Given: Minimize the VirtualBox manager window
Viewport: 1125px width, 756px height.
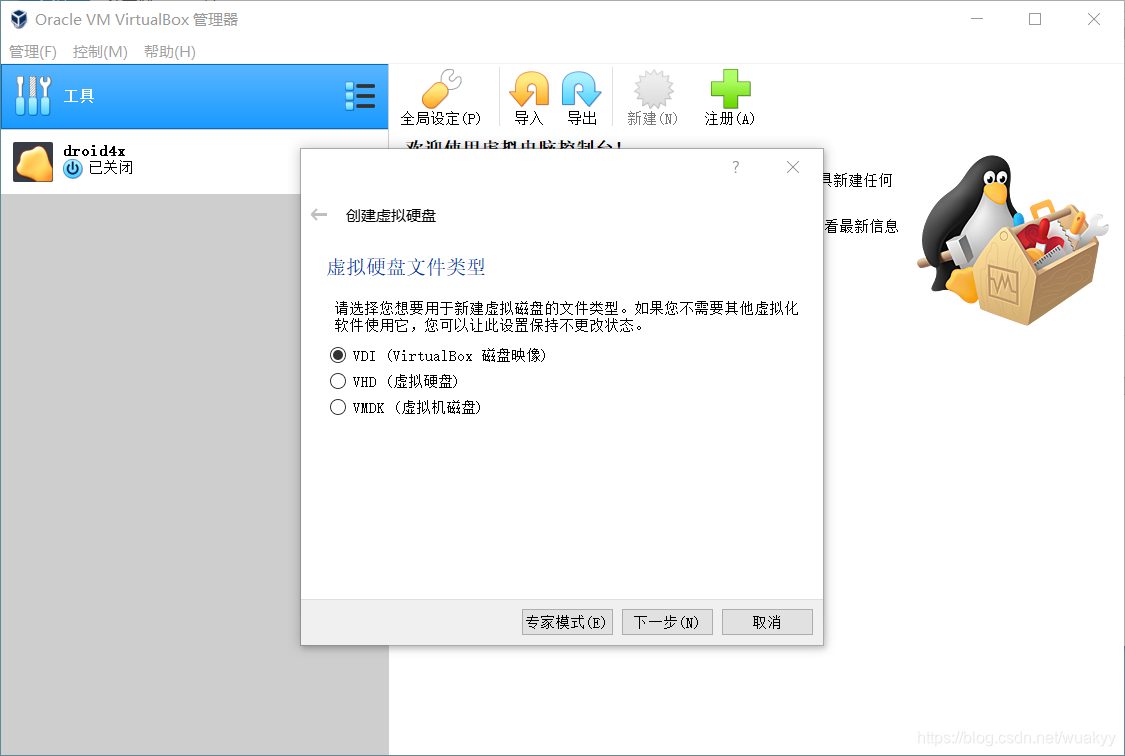Looking at the screenshot, I should click(976, 19).
